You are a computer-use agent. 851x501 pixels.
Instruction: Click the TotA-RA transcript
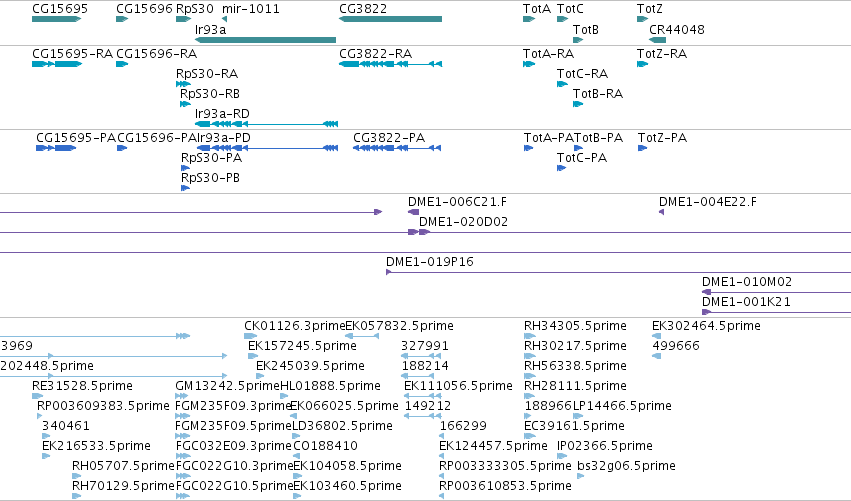tap(529, 64)
